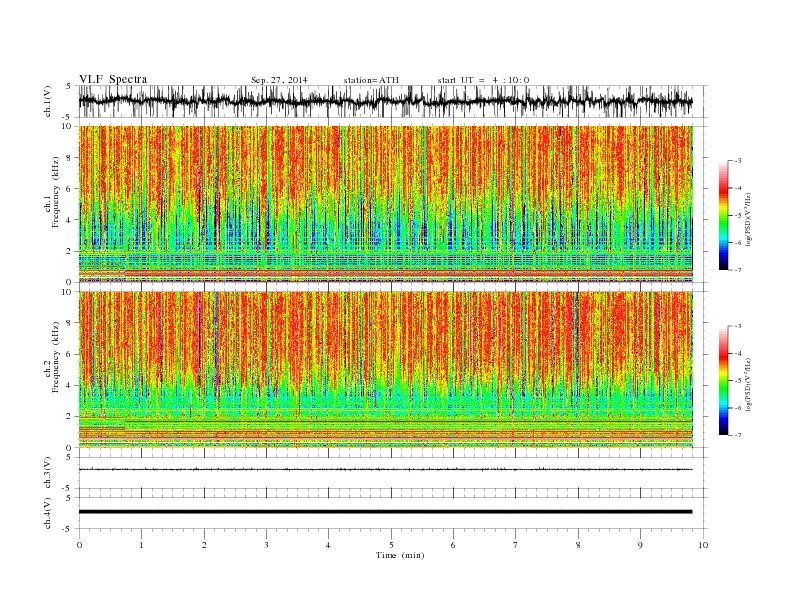This screenshot has height=612, width=792.
Task: Click the ch.1 waveform trace at the top
Action: (x=385, y=101)
